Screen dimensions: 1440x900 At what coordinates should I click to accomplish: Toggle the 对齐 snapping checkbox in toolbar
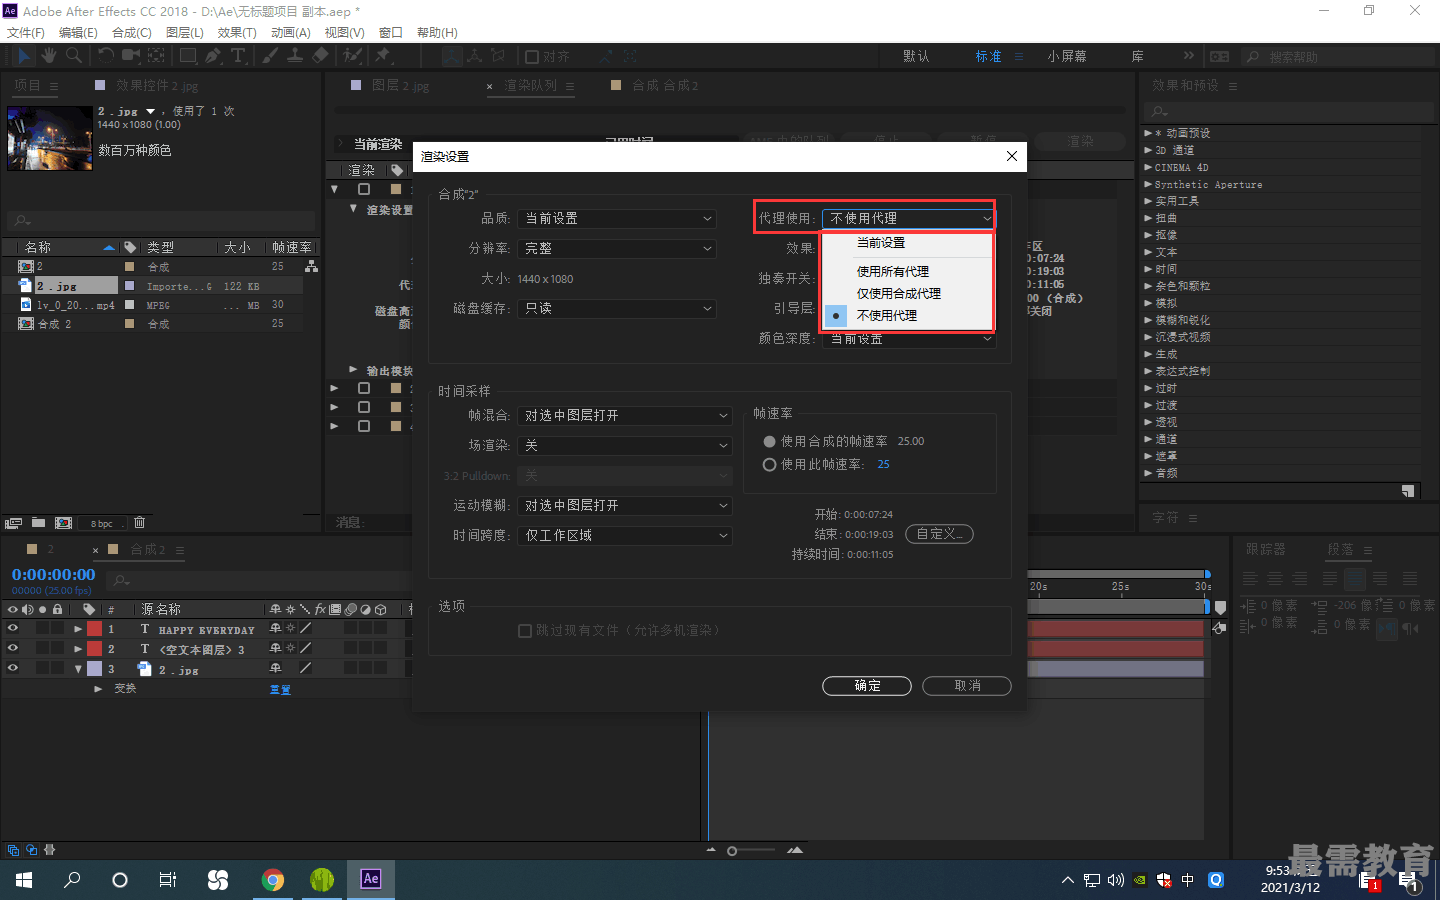(532, 57)
